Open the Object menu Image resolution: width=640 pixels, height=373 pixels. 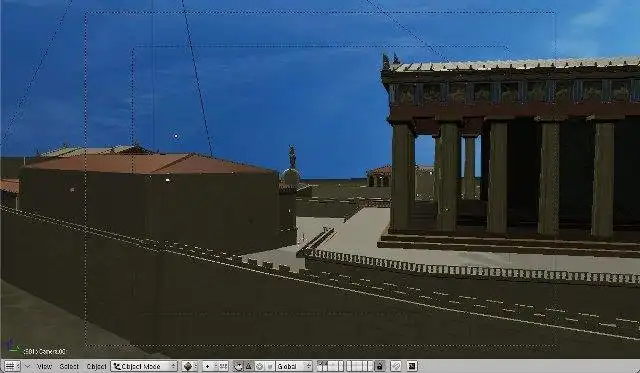tap(97, 366)
